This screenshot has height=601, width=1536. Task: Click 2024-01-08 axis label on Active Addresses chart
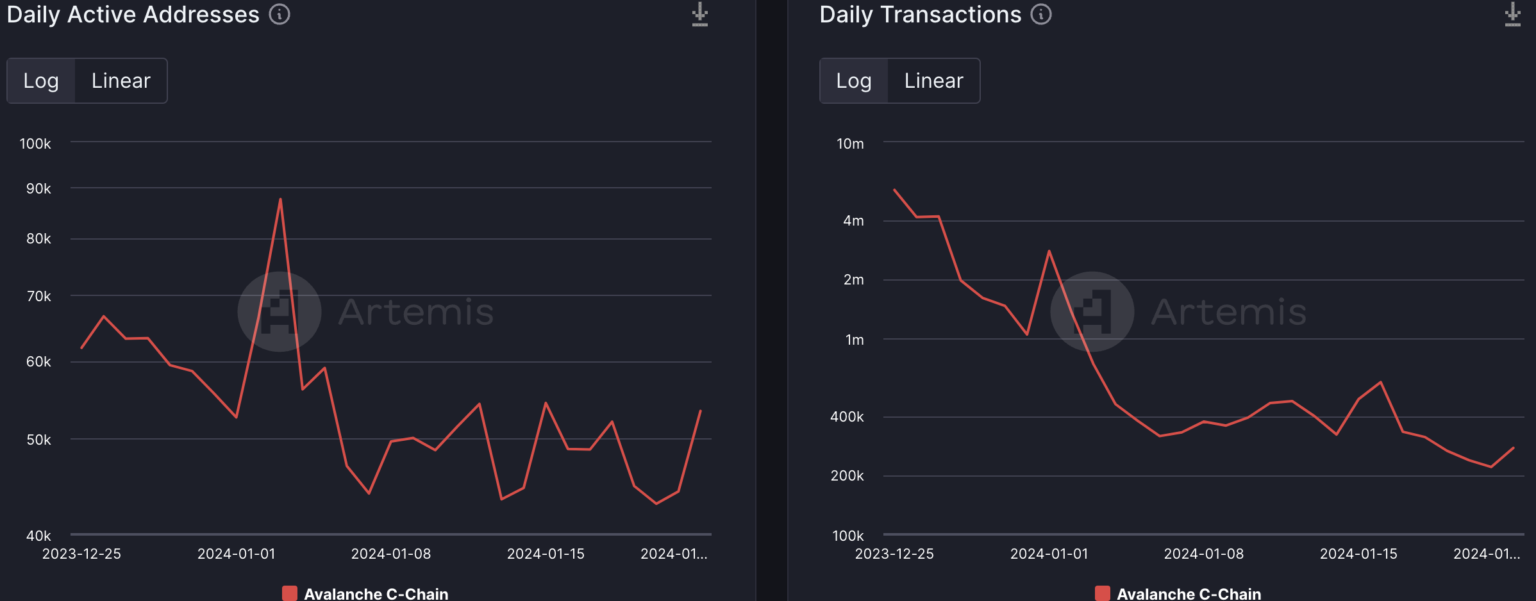[393, 554]
